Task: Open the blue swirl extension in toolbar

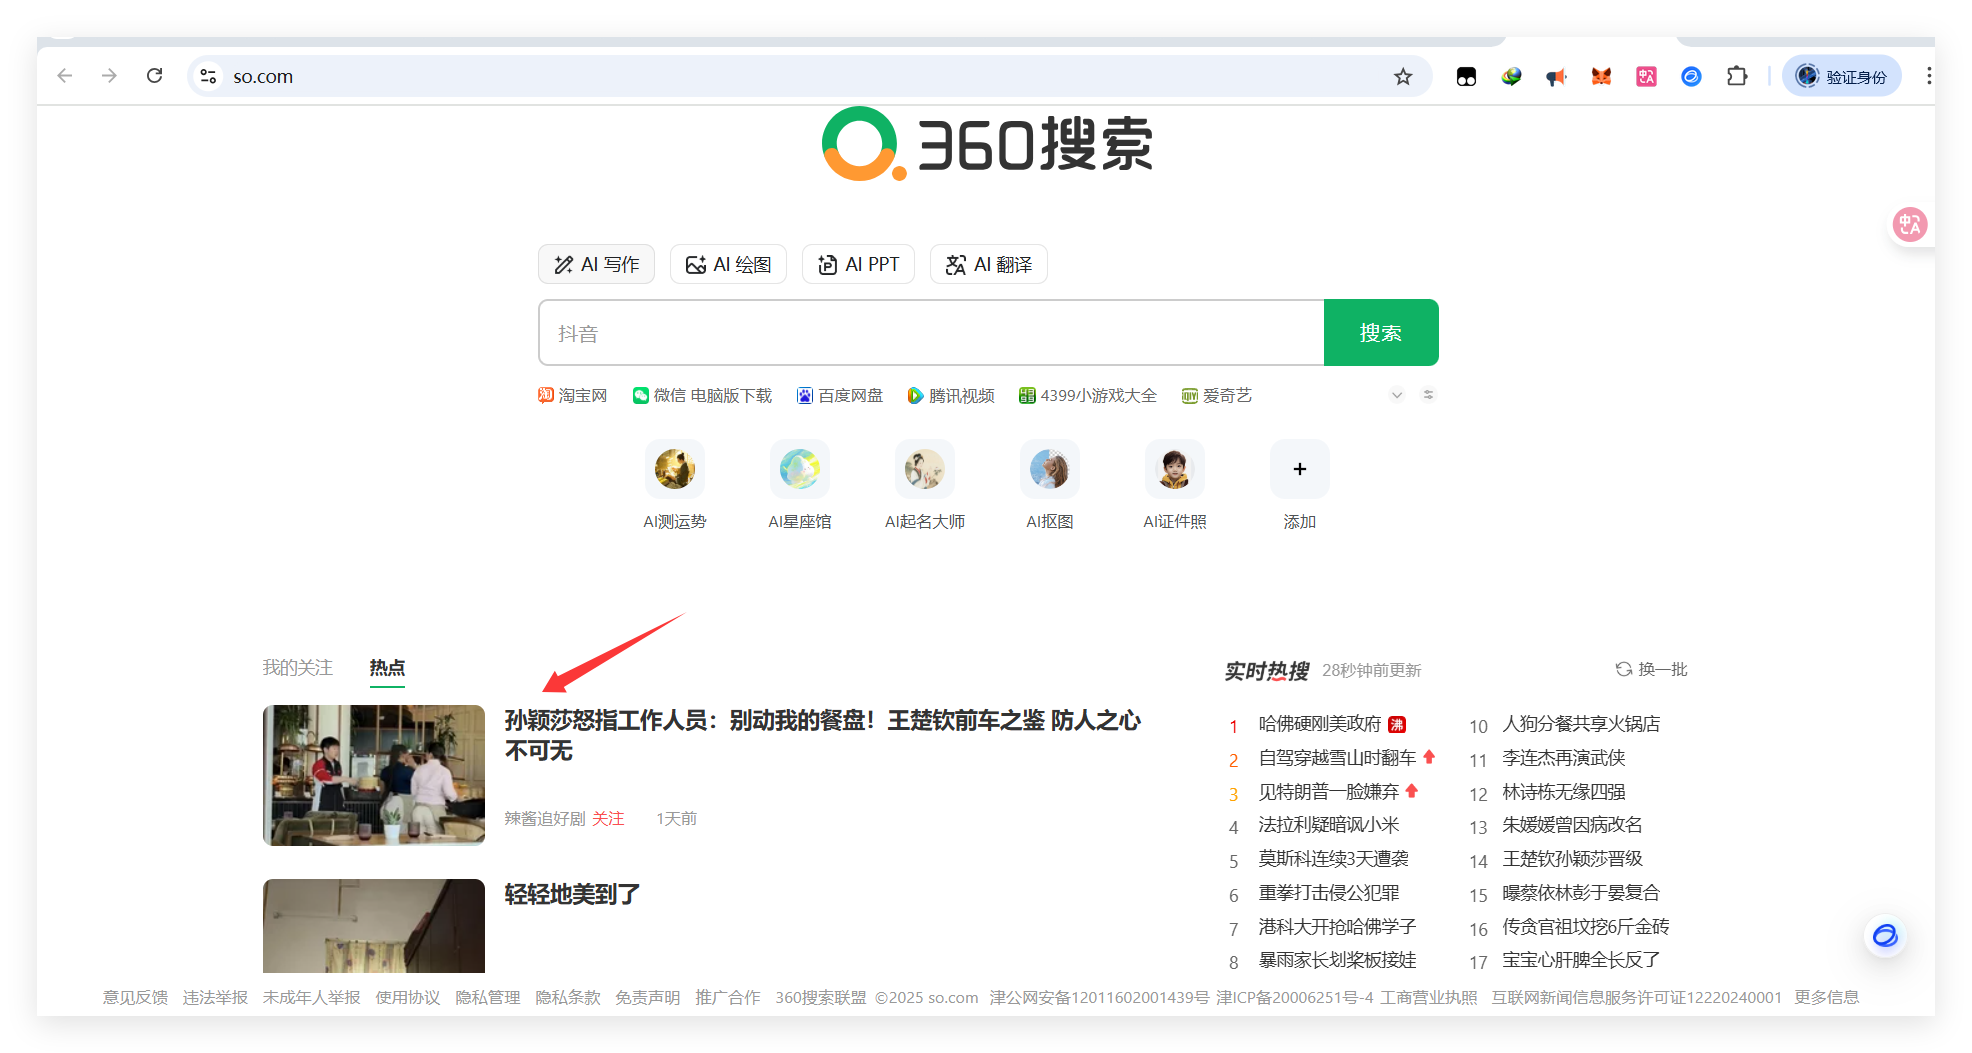Action: click(x=1691, y=76)
